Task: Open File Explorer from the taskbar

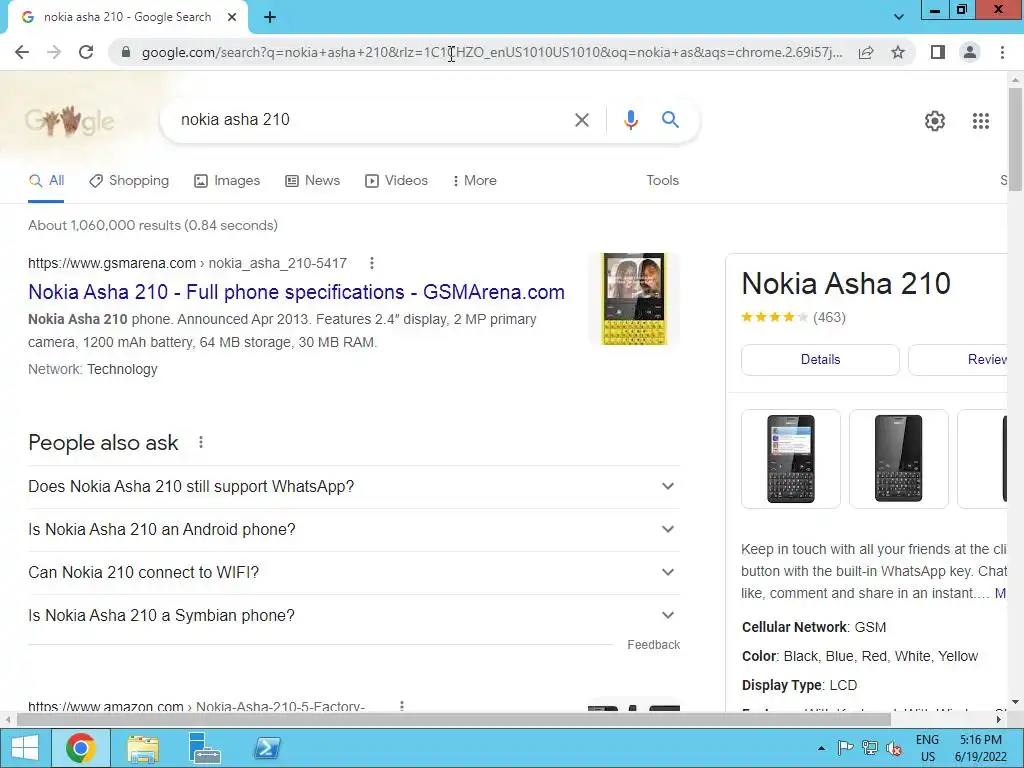Action: [x=142, y=748]
